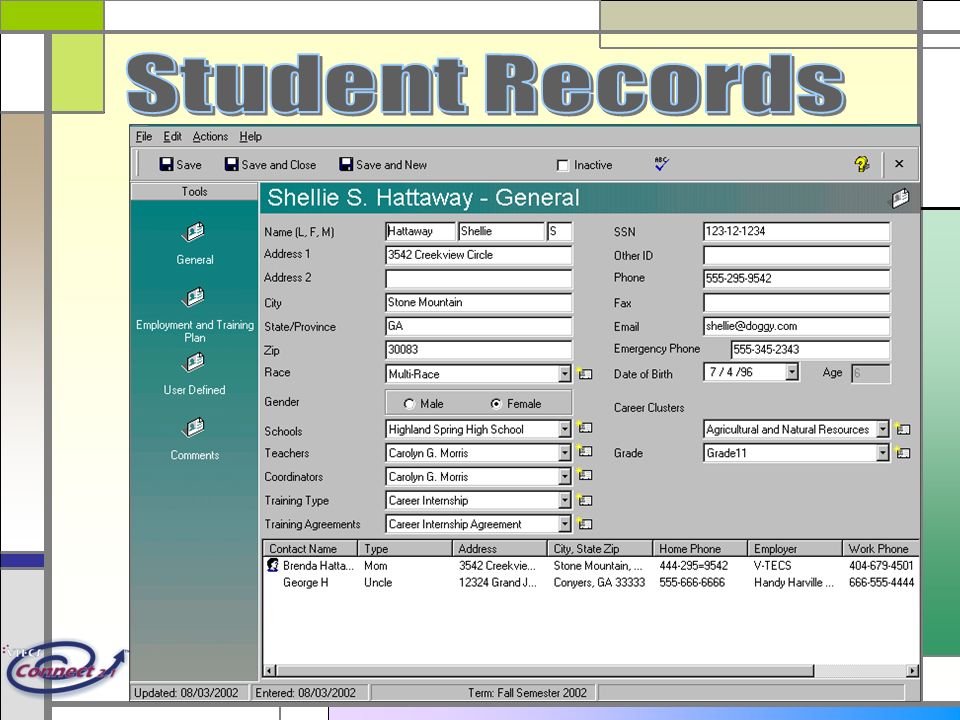Click the edit-list icon beside Training Type
This screenshot has width=960, height=720.
585,500
